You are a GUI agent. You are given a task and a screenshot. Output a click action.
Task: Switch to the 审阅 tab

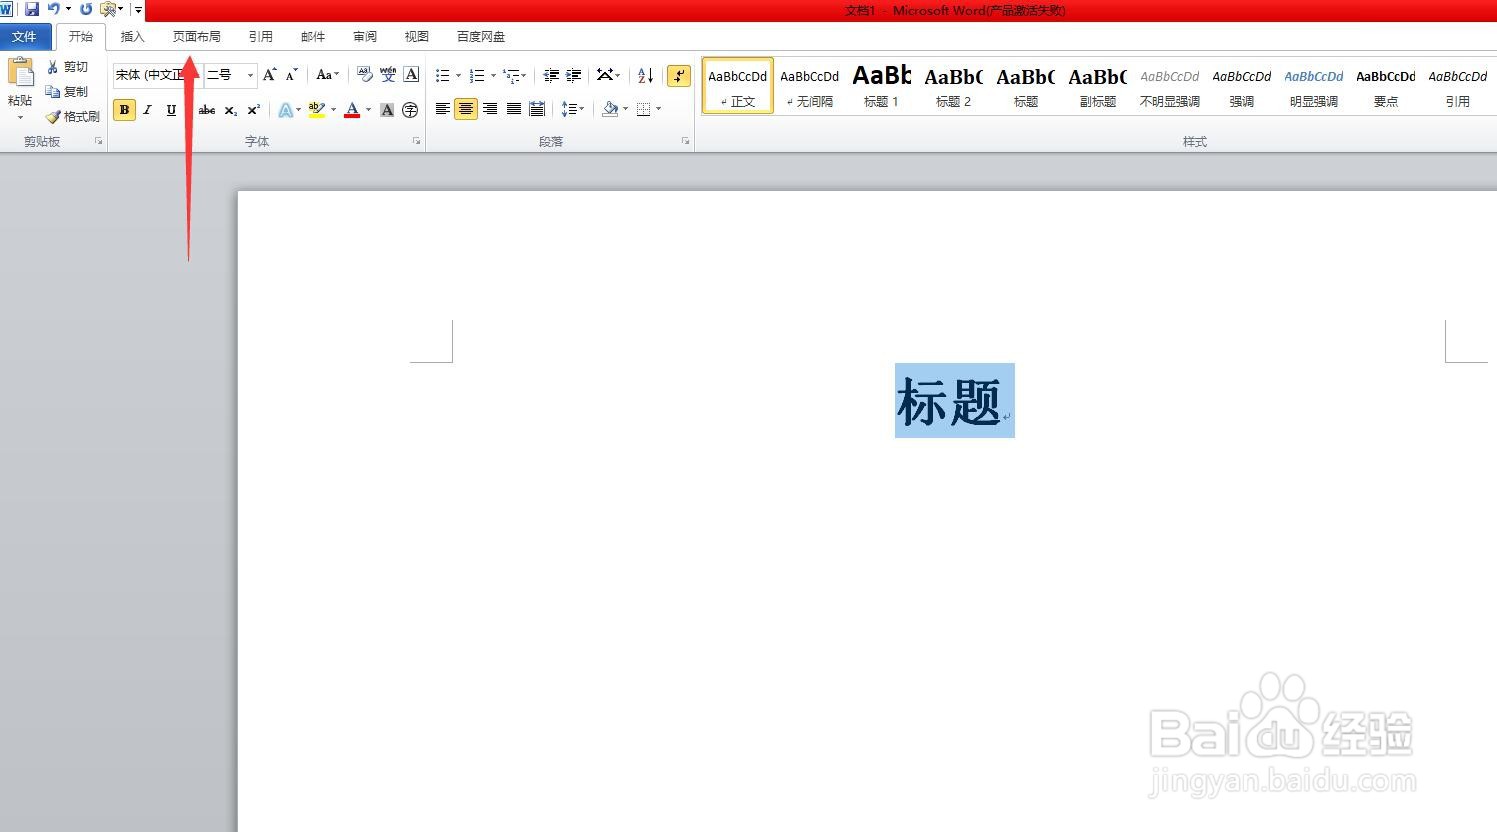[x=364, y=37]
